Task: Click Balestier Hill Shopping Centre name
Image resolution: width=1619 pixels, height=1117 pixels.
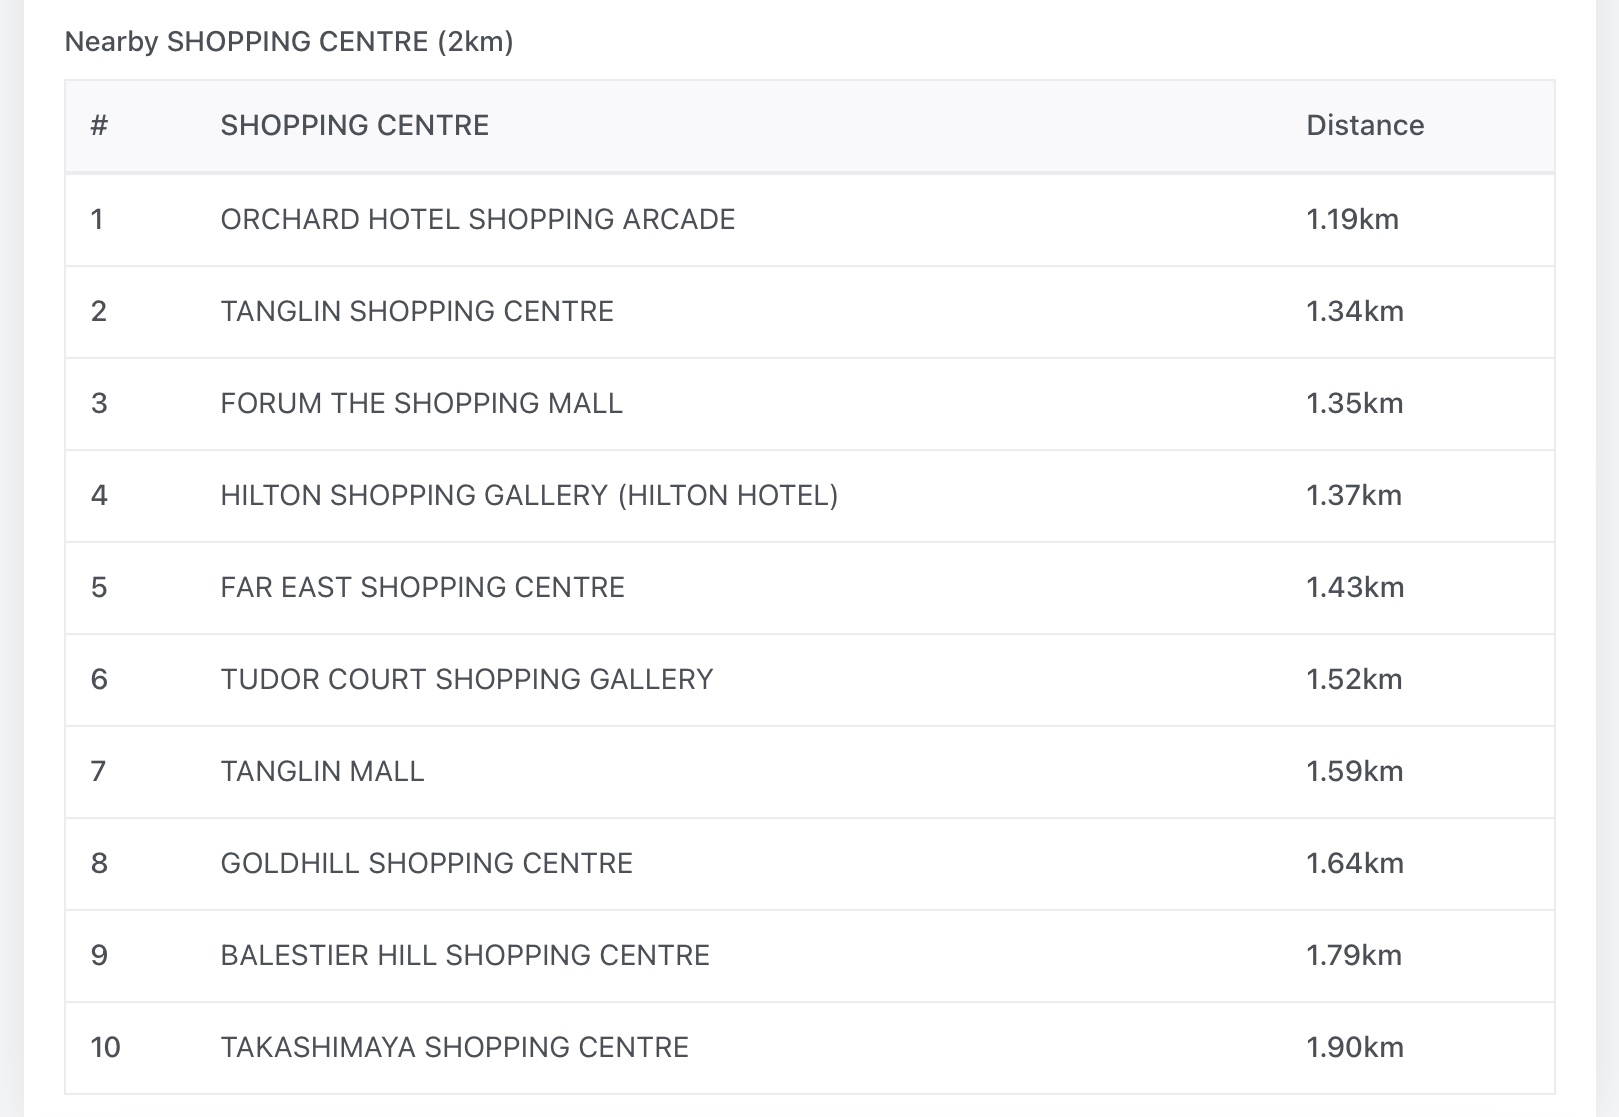Action: [x=464, y=956]
